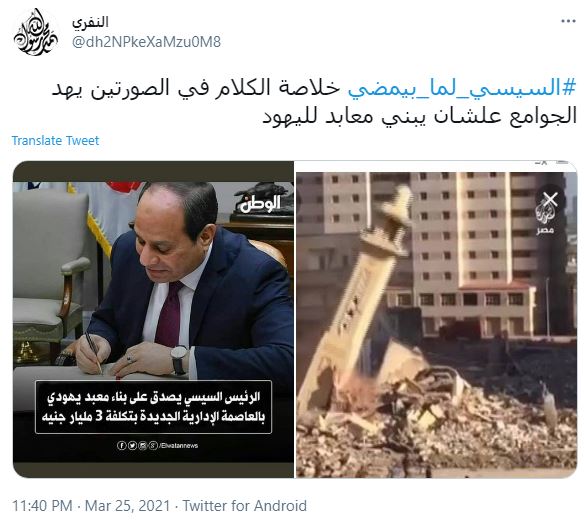Screen dimensions: 584x520
Task: Open the النفري display name profile
Action: click(x=90, y=22)
